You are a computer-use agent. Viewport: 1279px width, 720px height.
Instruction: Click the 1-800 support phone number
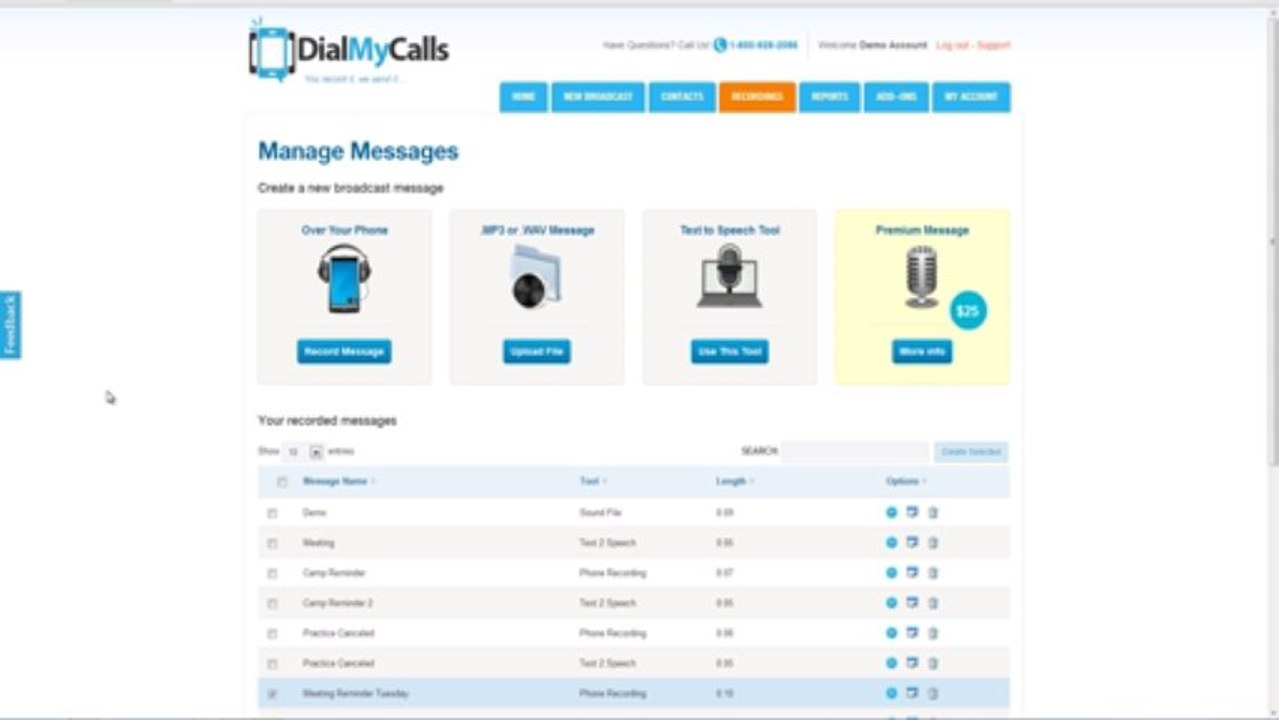click(764, 45)
